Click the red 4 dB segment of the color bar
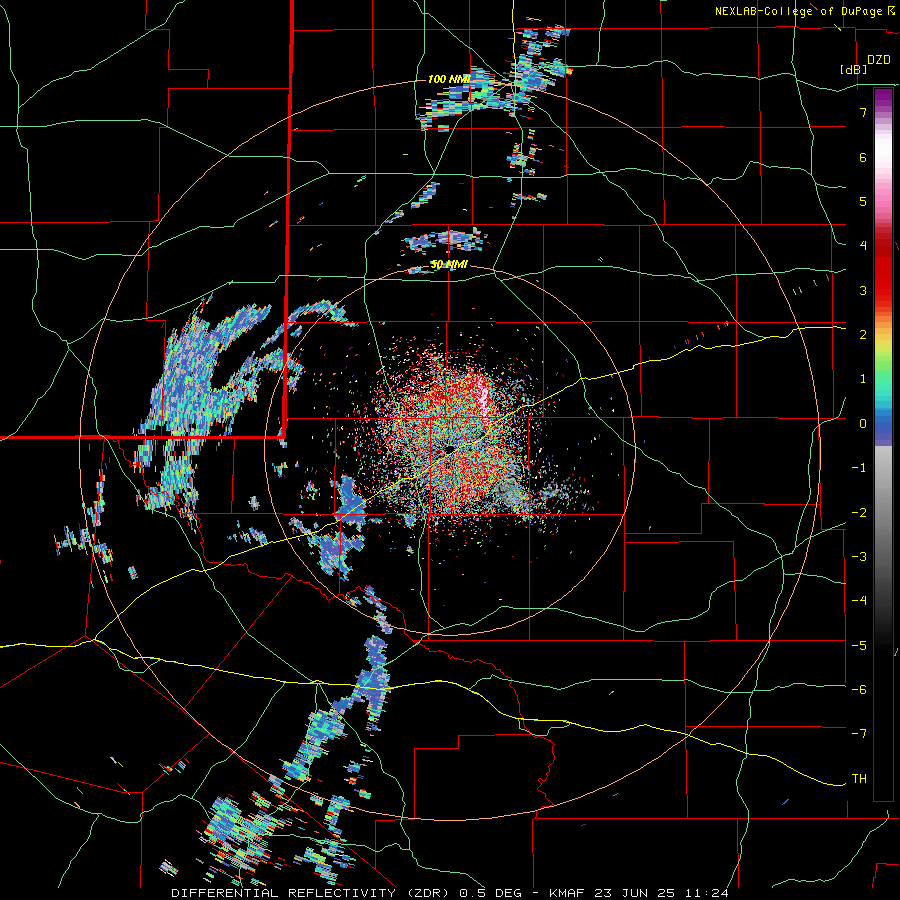Viewport: 900px width, 900px height. click(883, 246)
